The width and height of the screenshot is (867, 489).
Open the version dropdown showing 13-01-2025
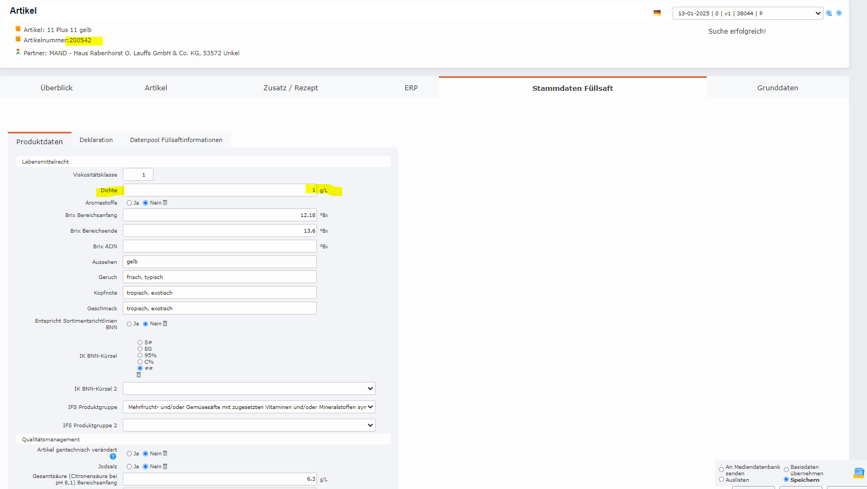(747, 13)
